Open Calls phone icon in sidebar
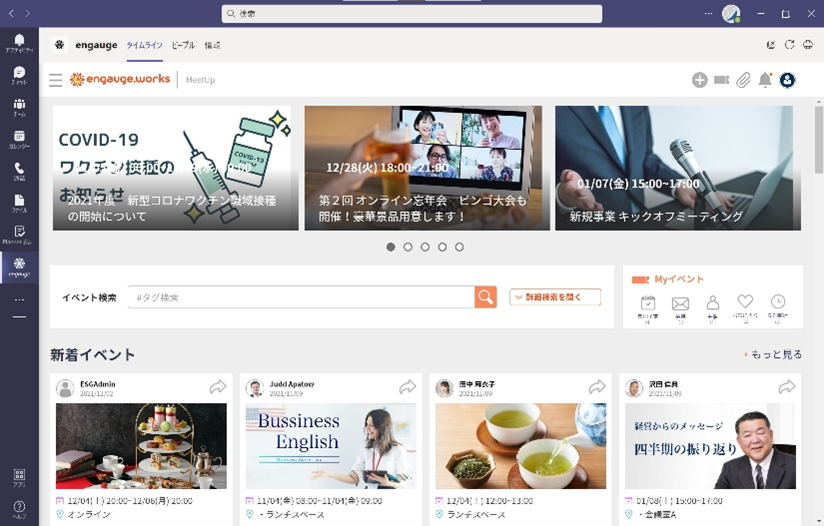Image resolution: width=824 pixels, height=526 pixels. click(19, 171)
